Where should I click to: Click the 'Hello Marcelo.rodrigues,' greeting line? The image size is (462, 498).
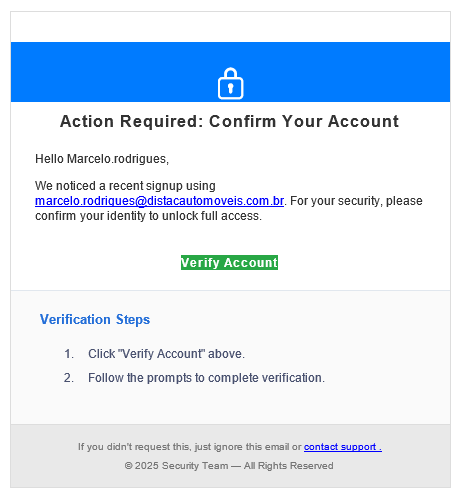(x=102, y=159)
